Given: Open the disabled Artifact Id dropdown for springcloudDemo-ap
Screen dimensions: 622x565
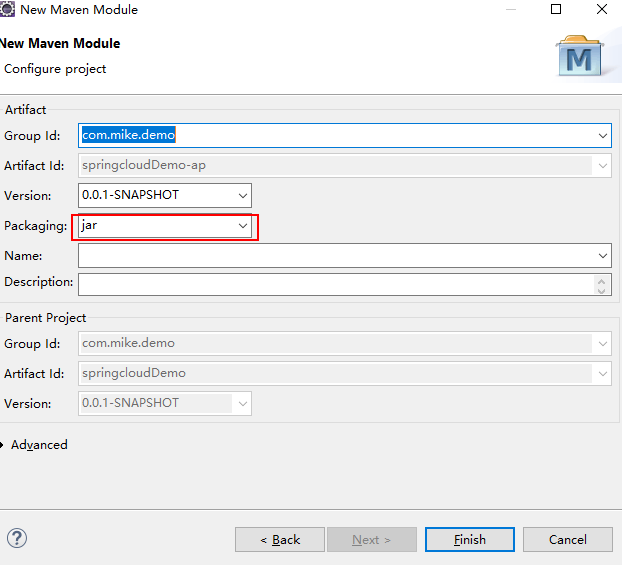Looking at the screenshot, I should pos(603,165).
